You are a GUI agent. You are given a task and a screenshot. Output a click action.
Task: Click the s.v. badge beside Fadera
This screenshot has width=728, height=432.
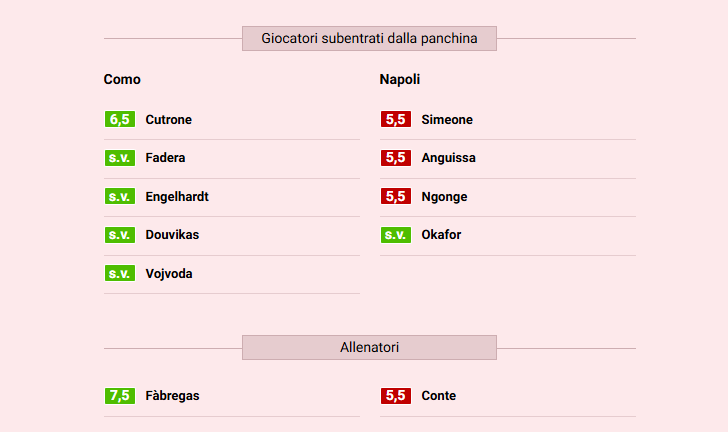point(120,158)
